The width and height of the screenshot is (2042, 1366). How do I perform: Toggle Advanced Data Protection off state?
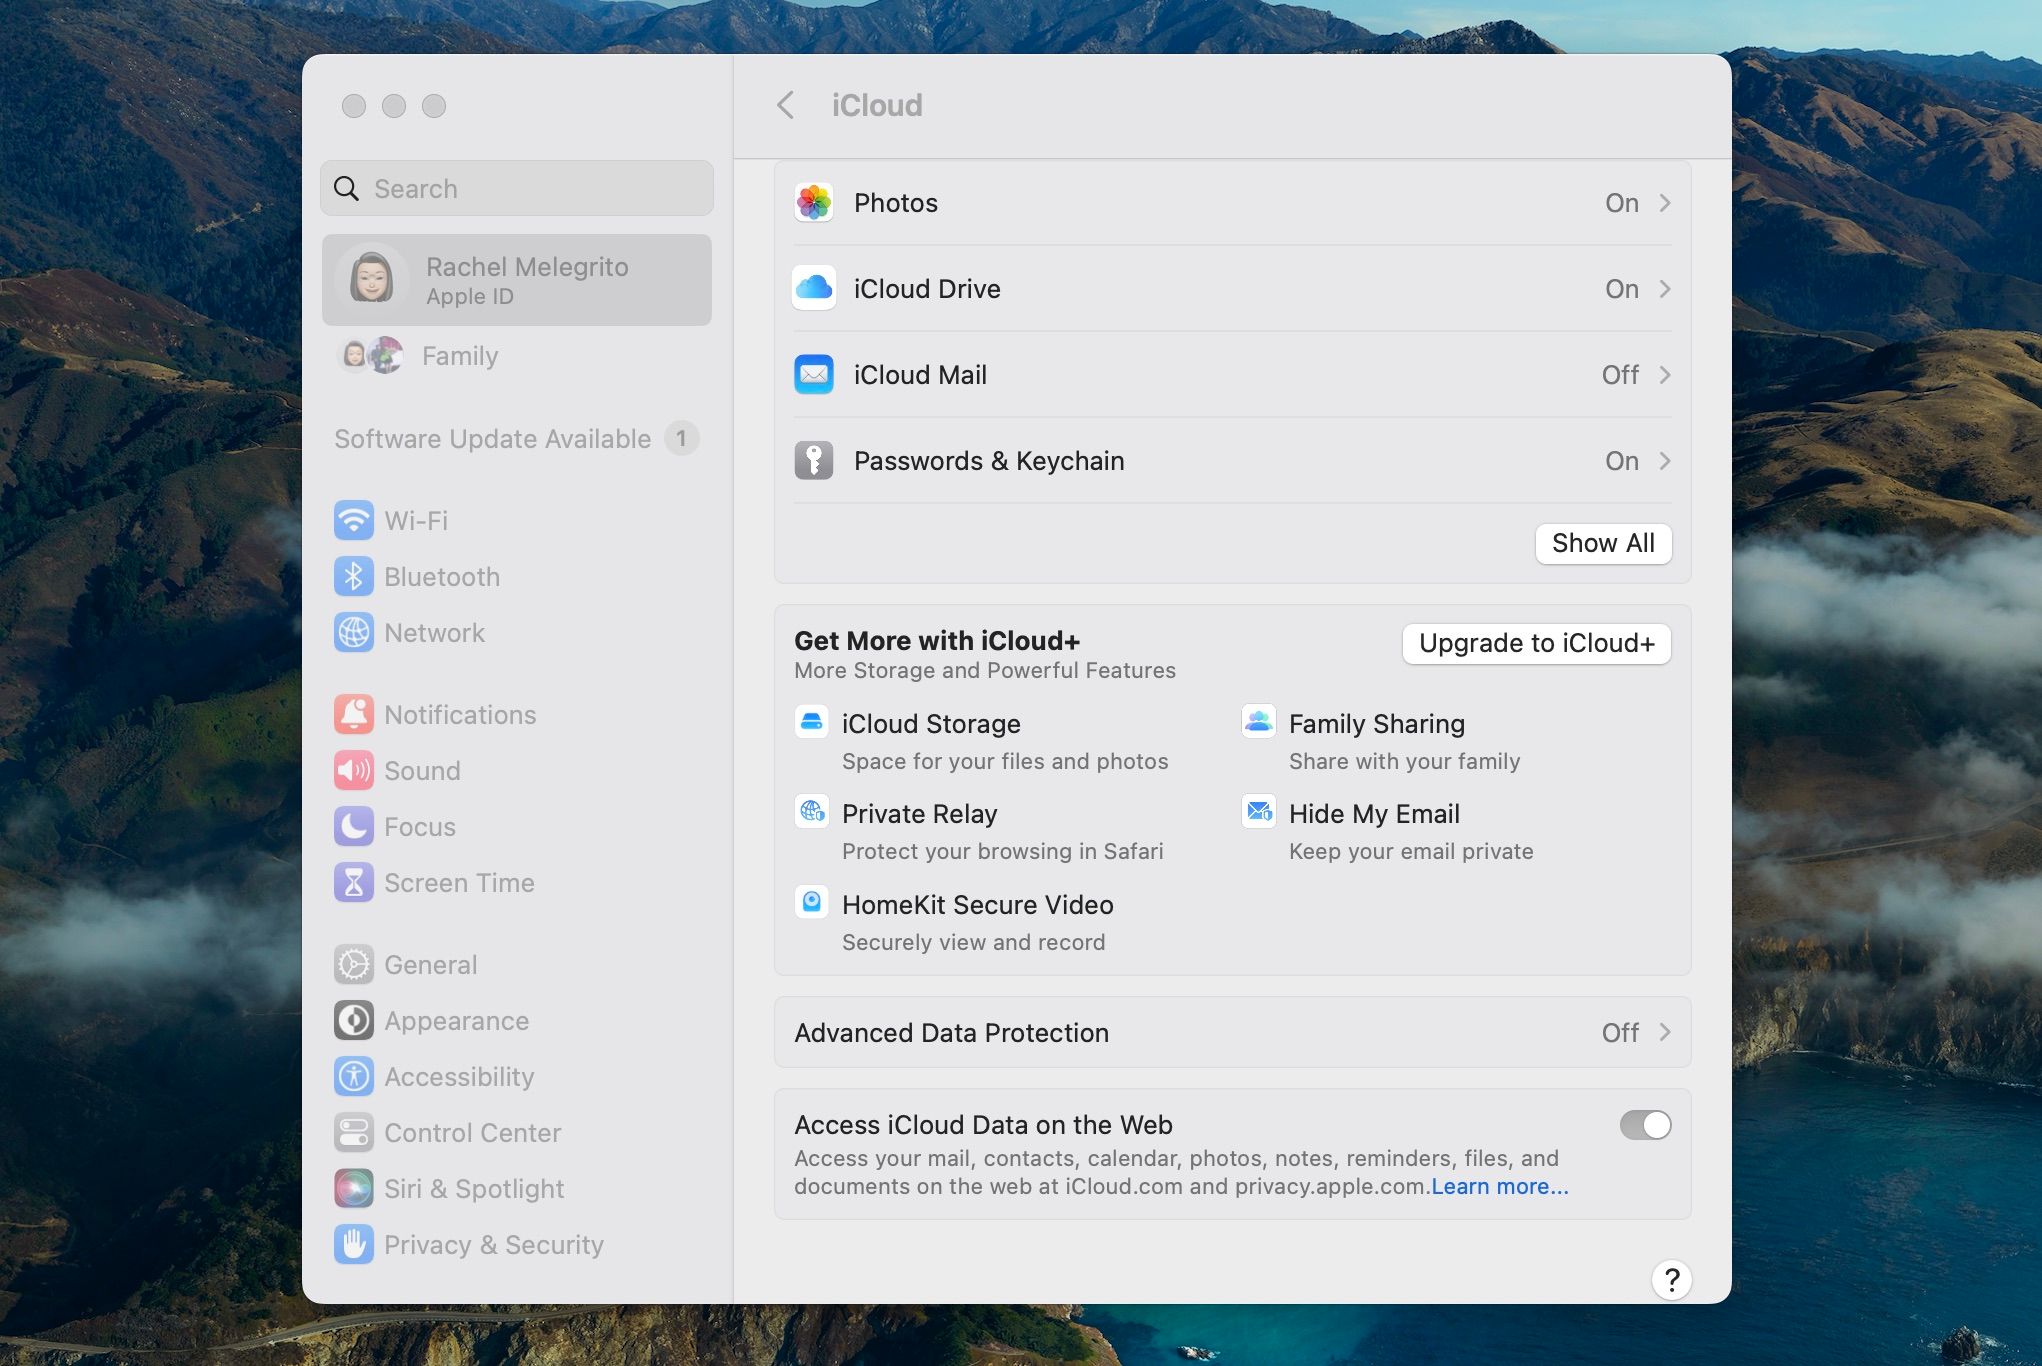(1619, 1032)
